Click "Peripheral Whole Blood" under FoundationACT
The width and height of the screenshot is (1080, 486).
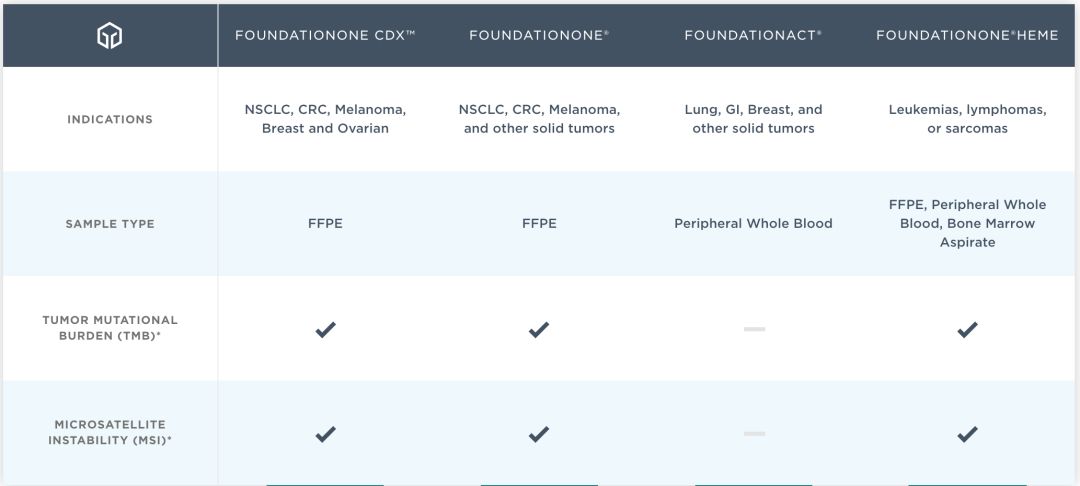coord(753,224)
